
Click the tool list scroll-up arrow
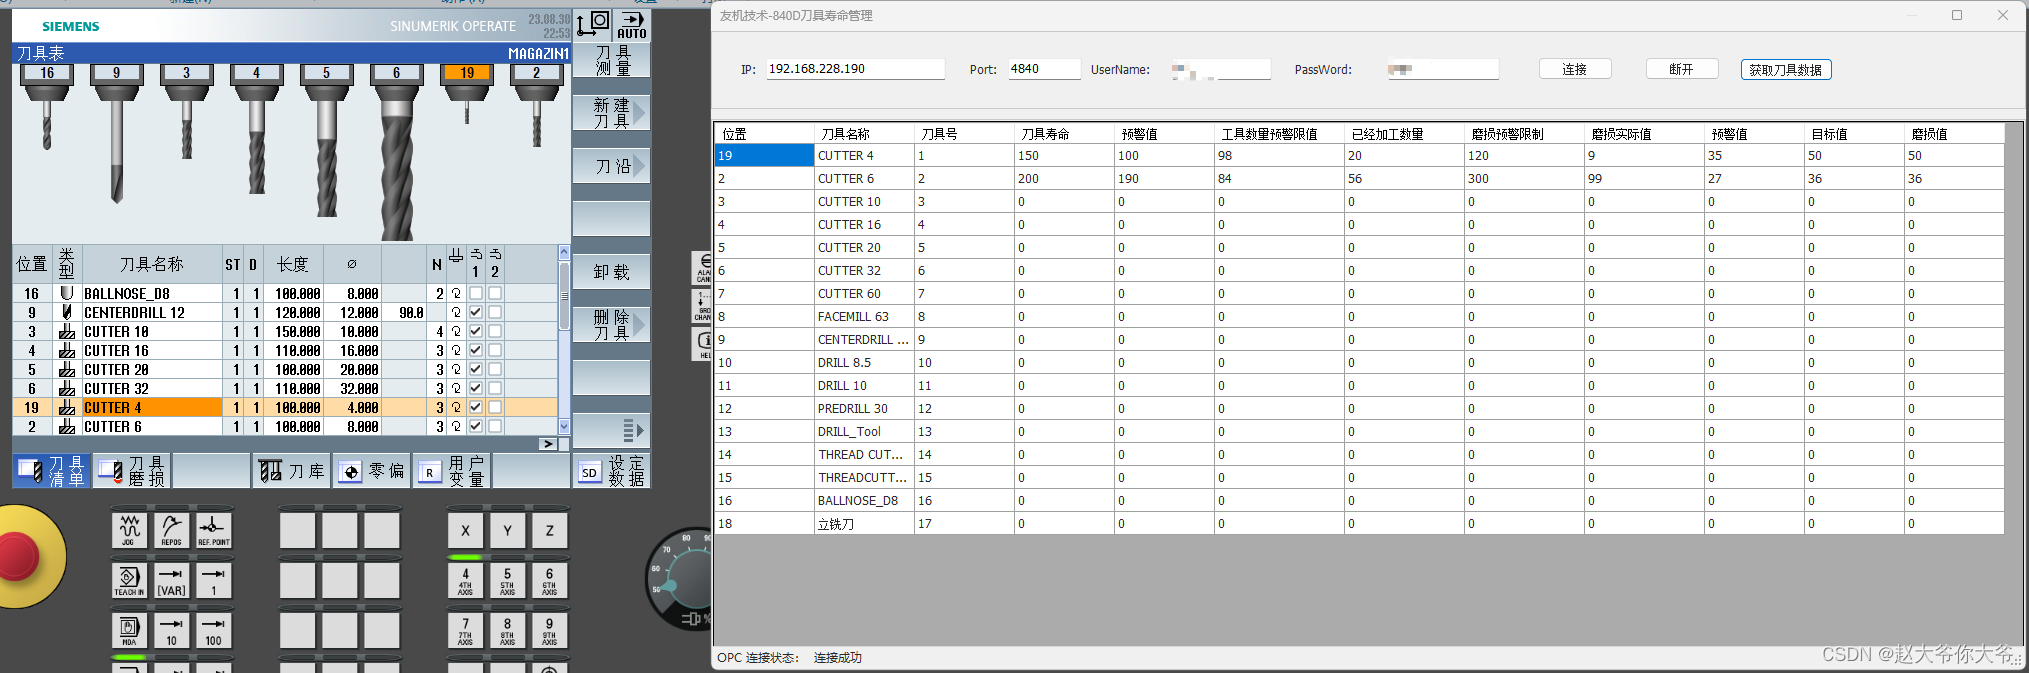pyautogui.click(x=564, y=253)
